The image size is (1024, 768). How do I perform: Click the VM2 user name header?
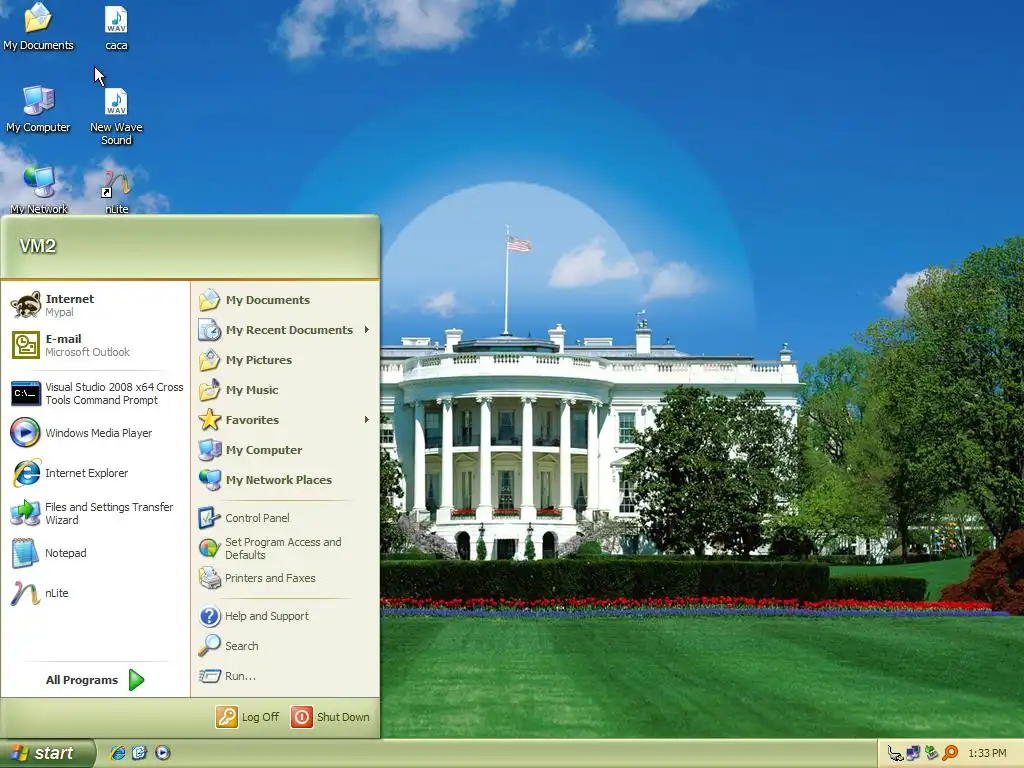tap(37, 246)
